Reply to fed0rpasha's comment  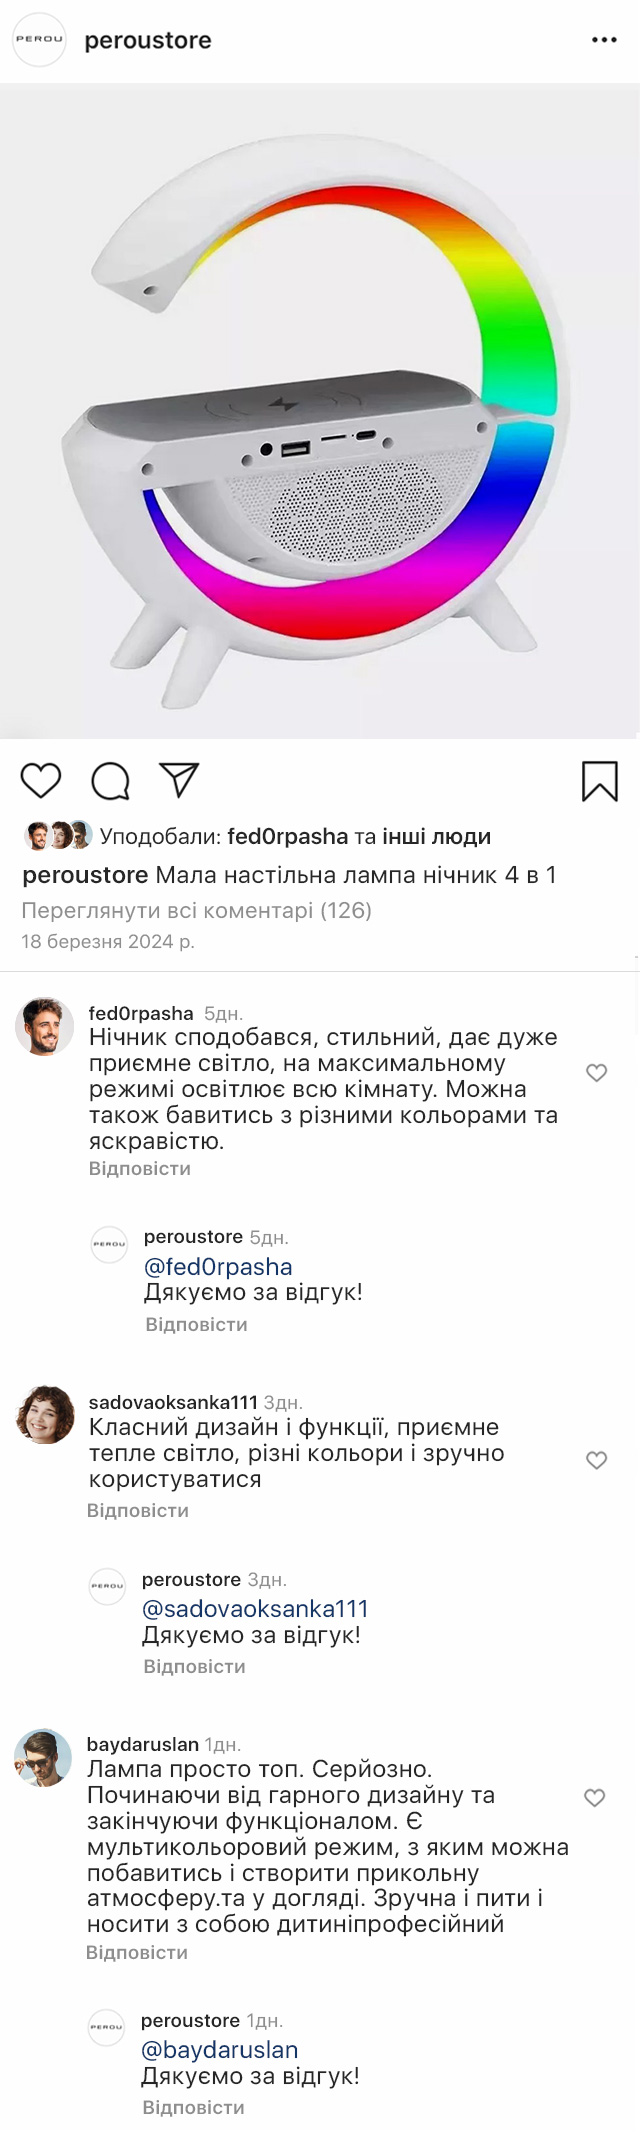140,1168
